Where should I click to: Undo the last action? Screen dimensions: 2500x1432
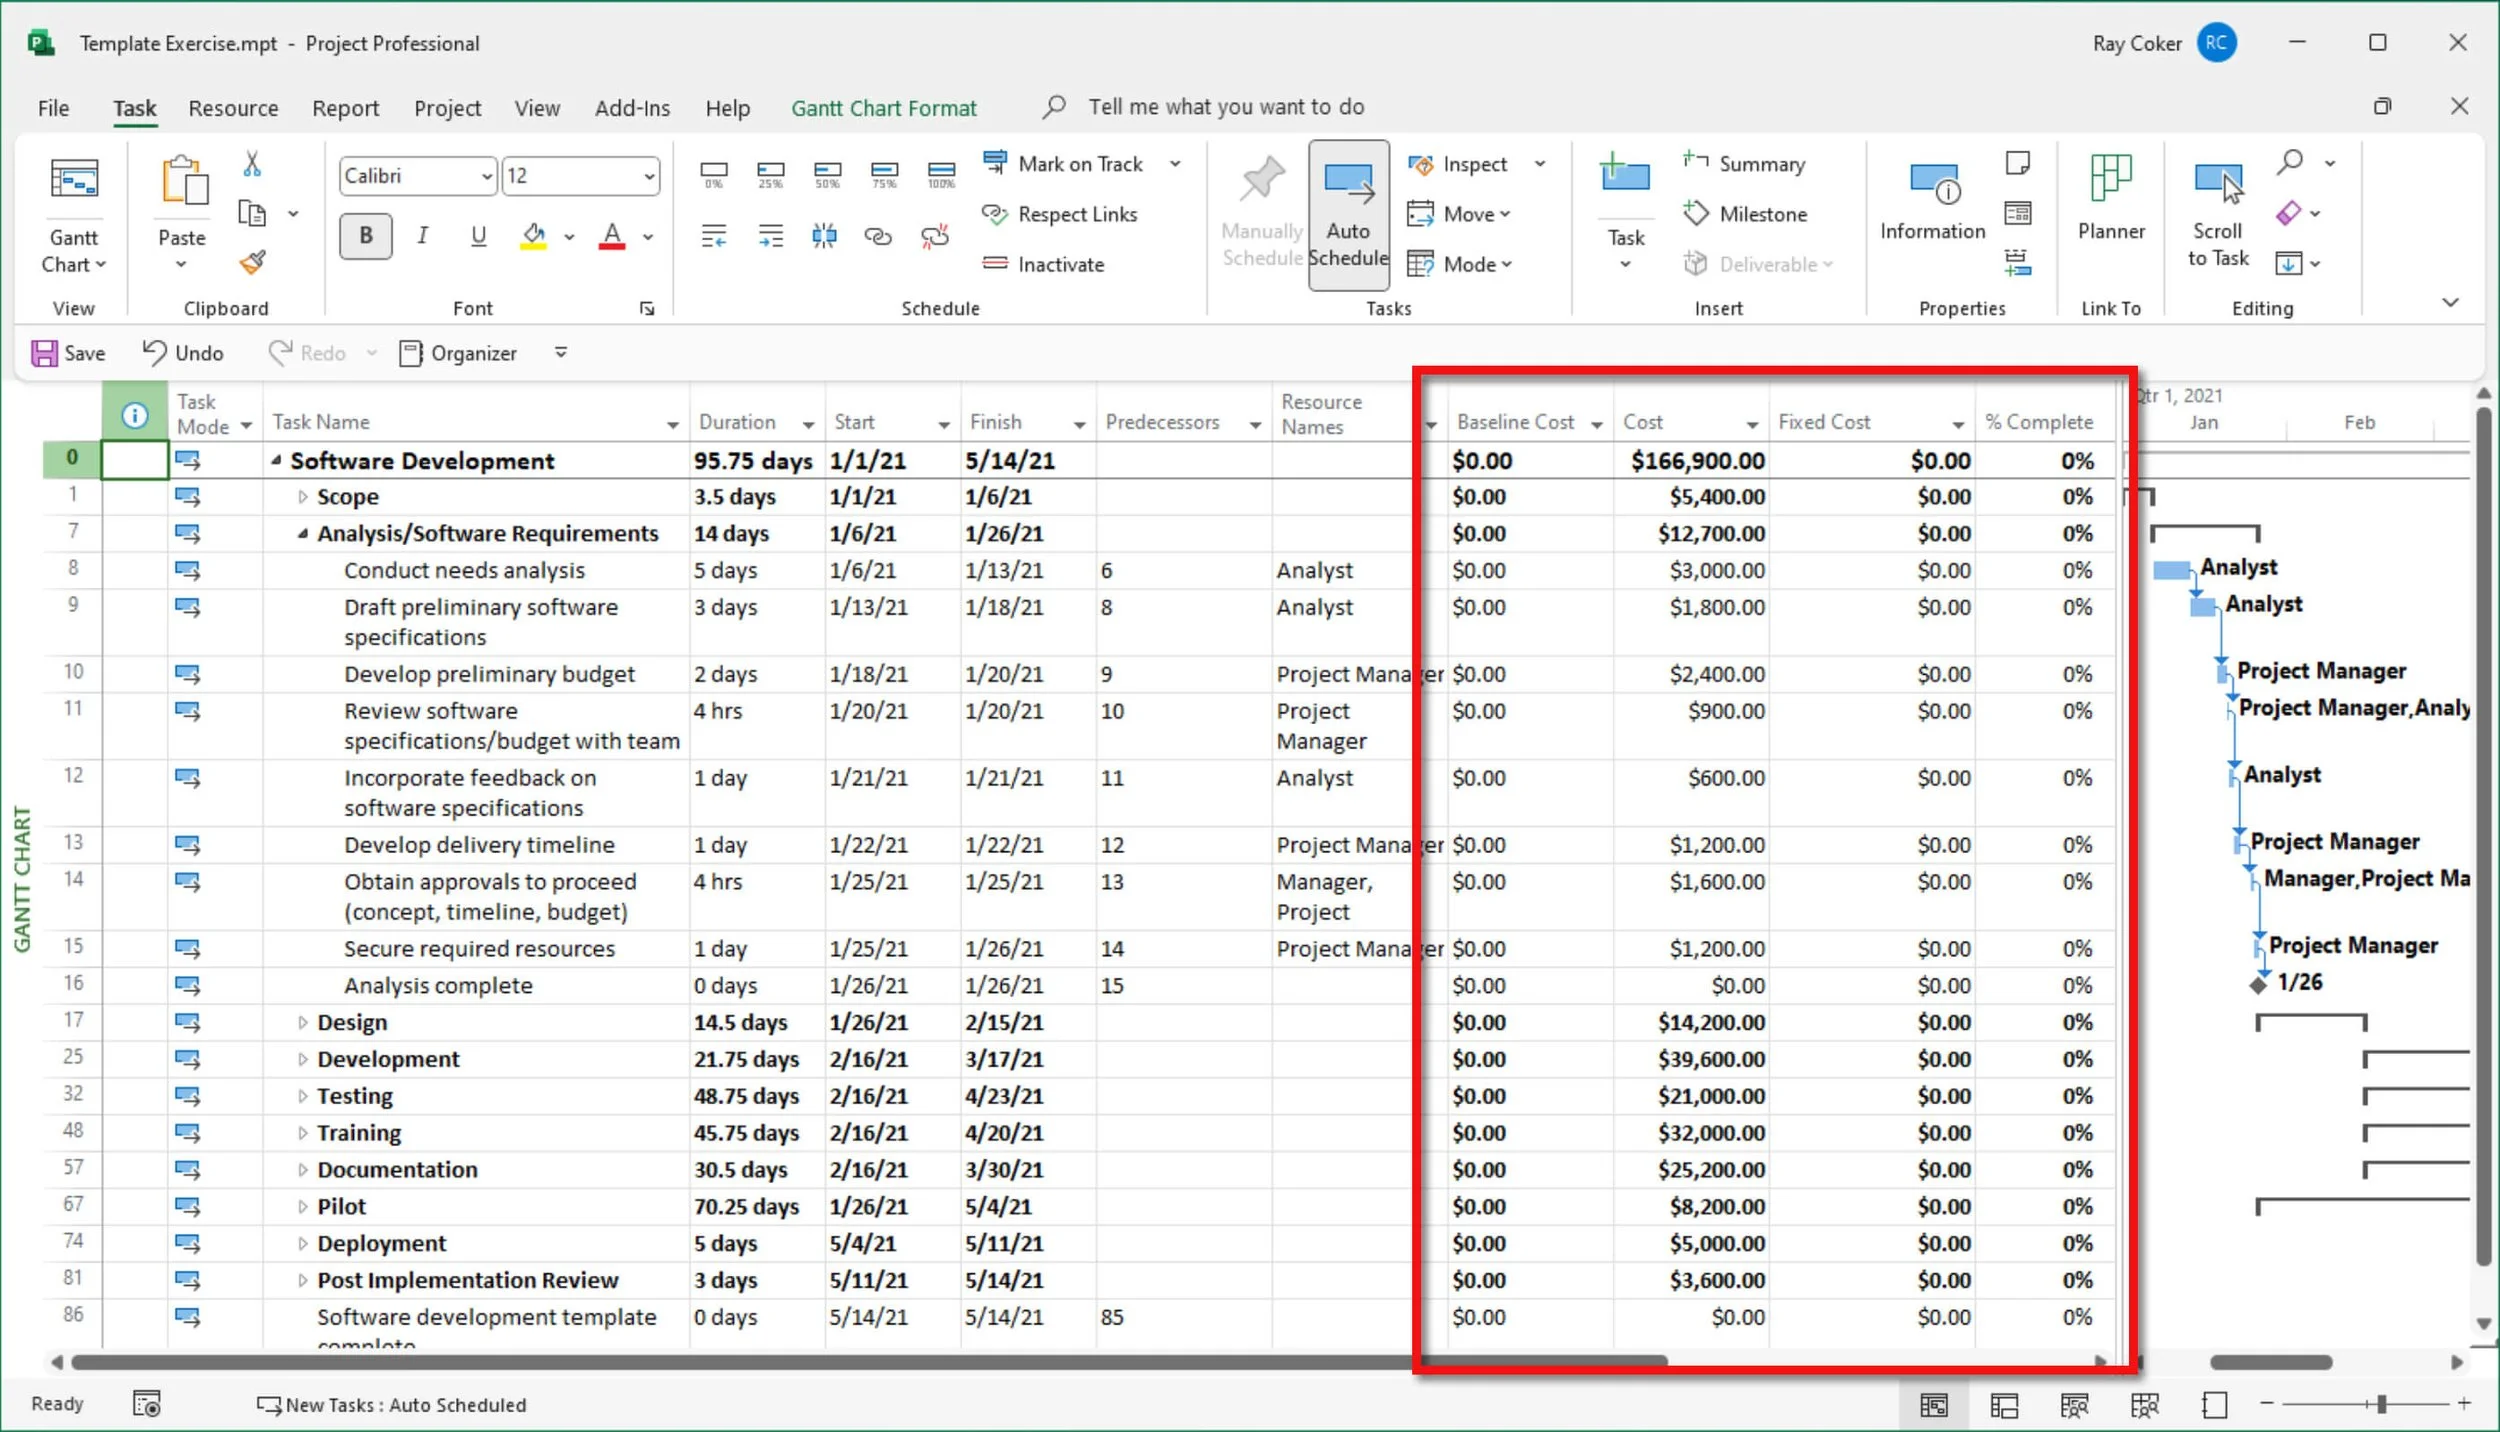click(182, 353)
